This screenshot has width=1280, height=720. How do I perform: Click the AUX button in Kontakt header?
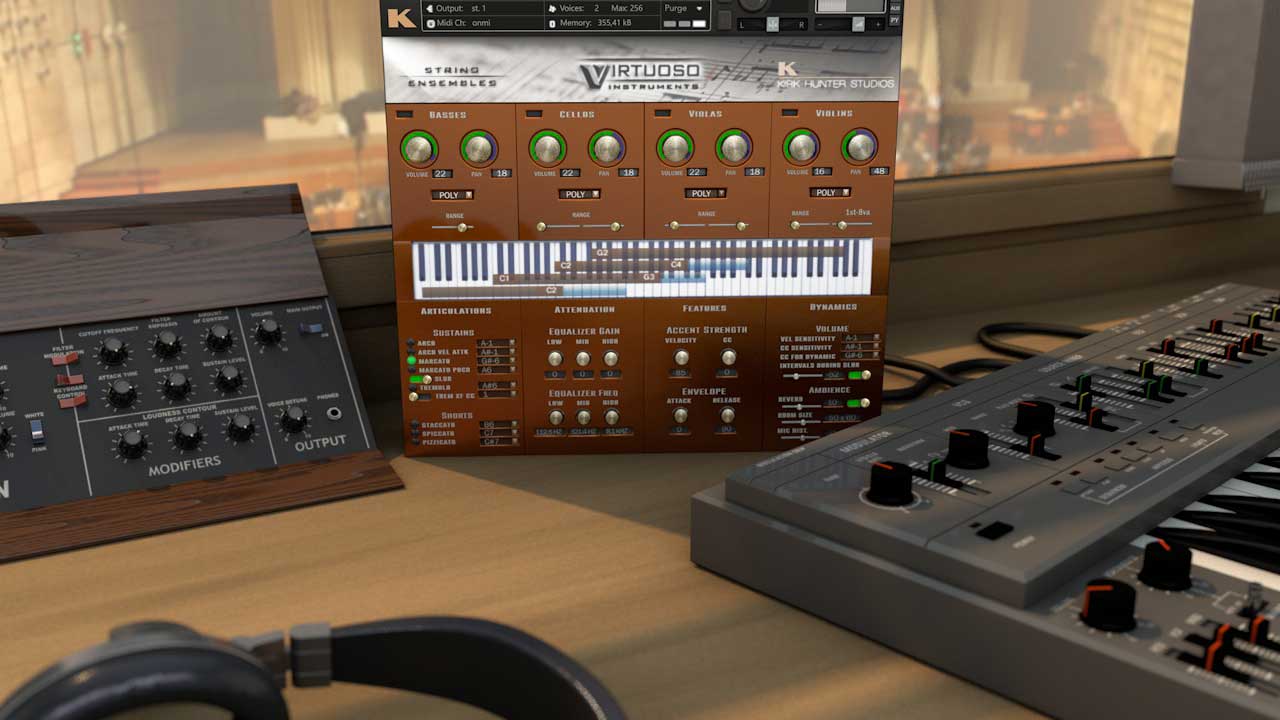click(894, 8)
